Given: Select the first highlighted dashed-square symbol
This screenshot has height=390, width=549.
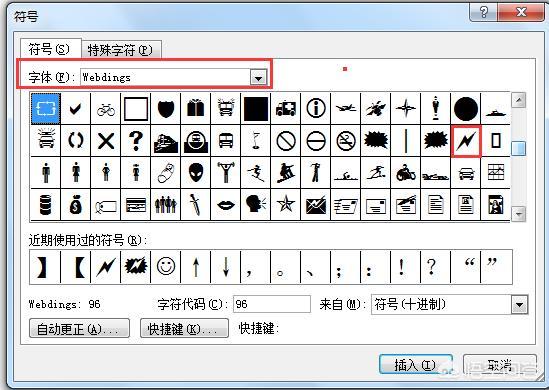Looking at the screenshot, I should 46,109.
